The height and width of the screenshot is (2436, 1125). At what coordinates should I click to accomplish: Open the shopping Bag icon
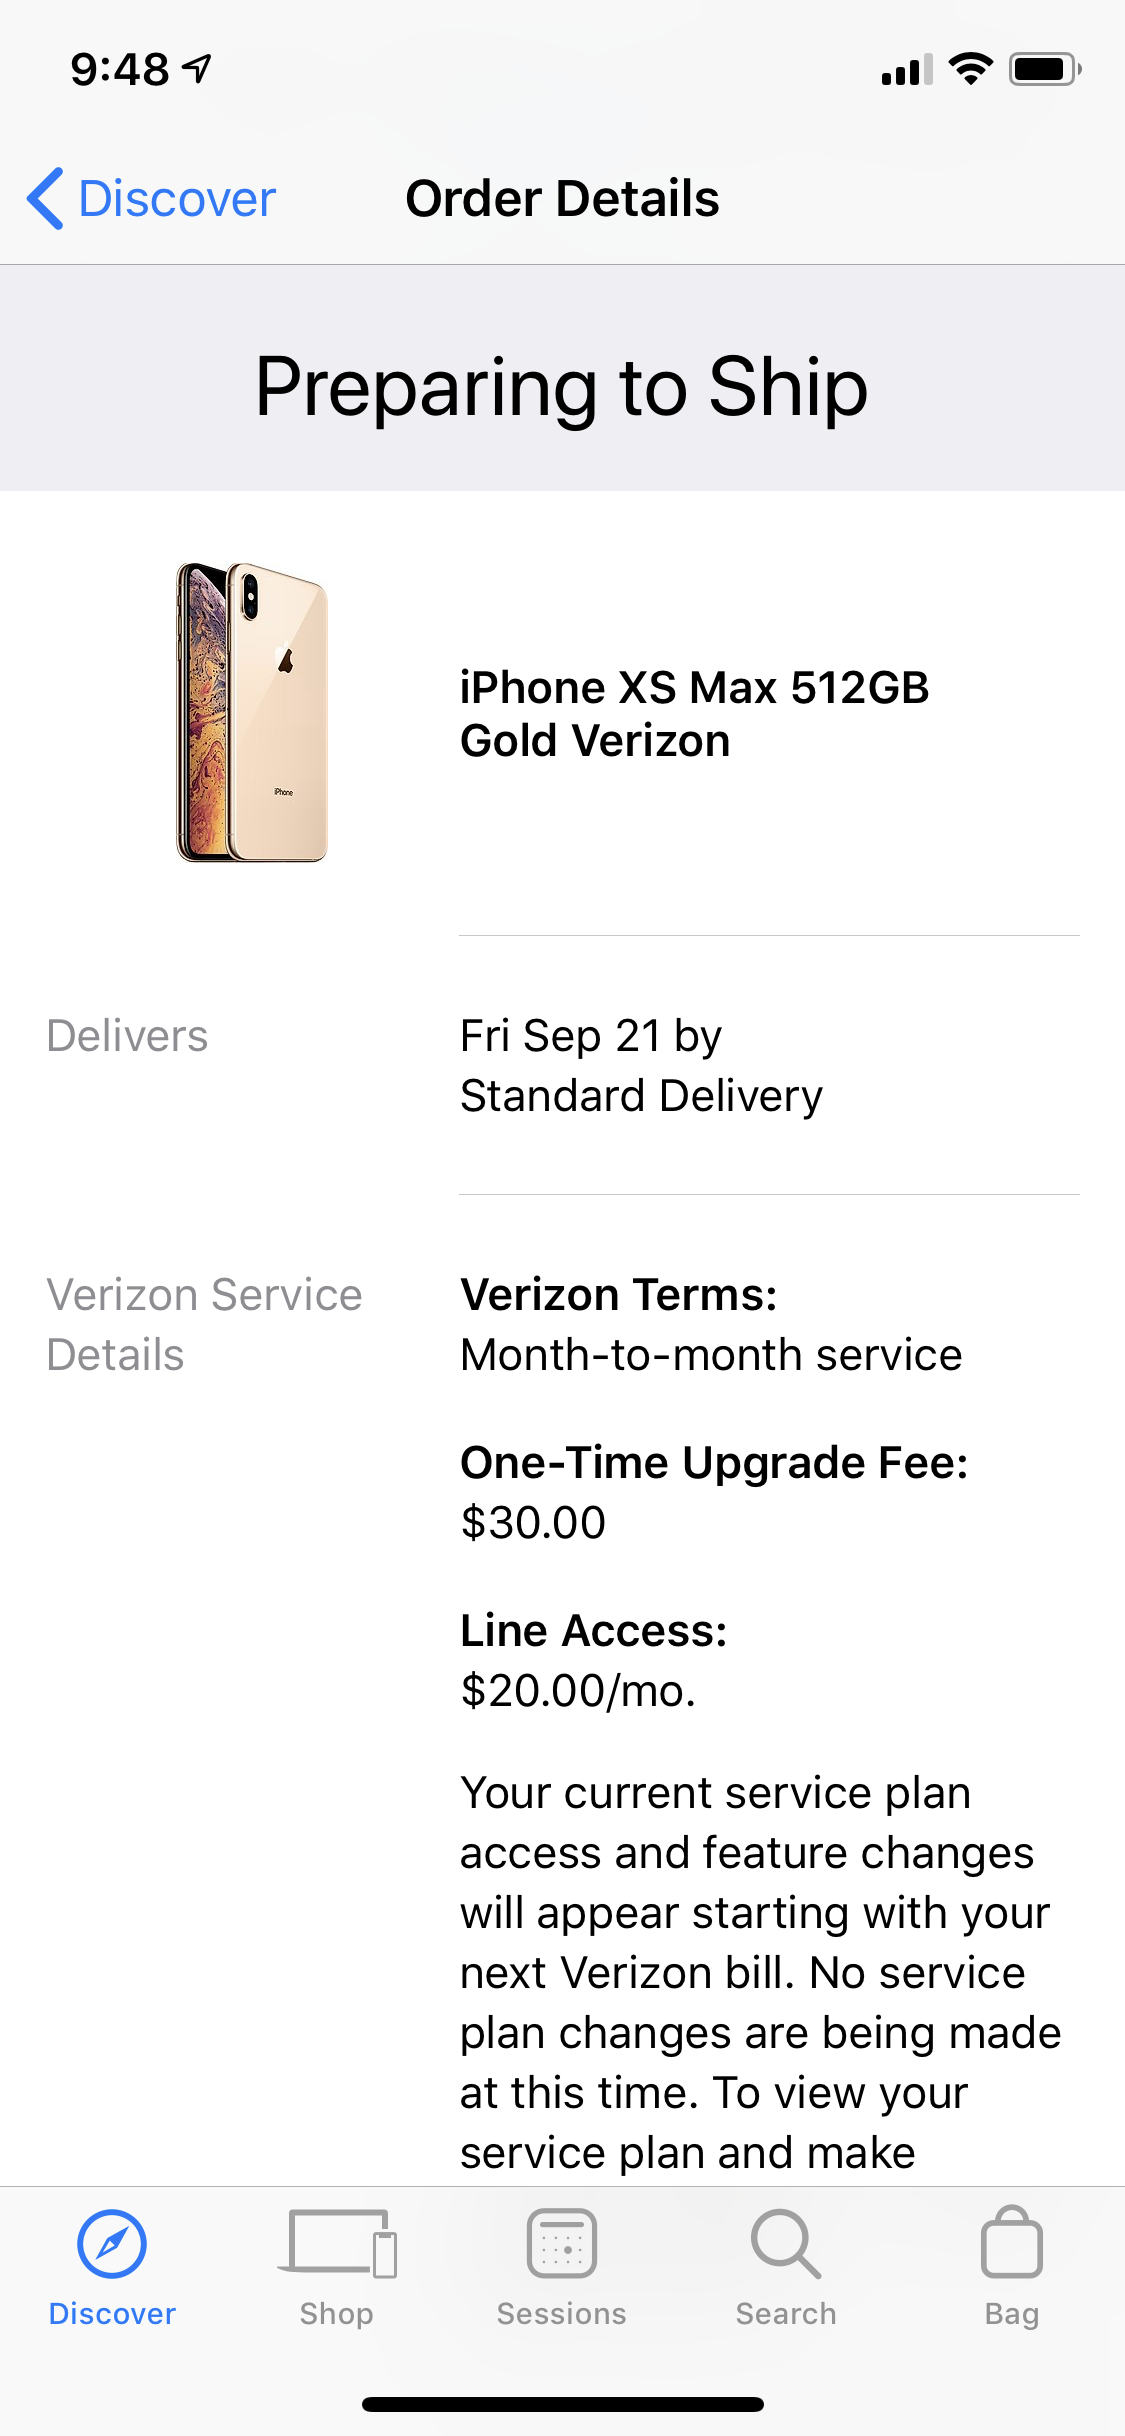tap(1012, 2241)
